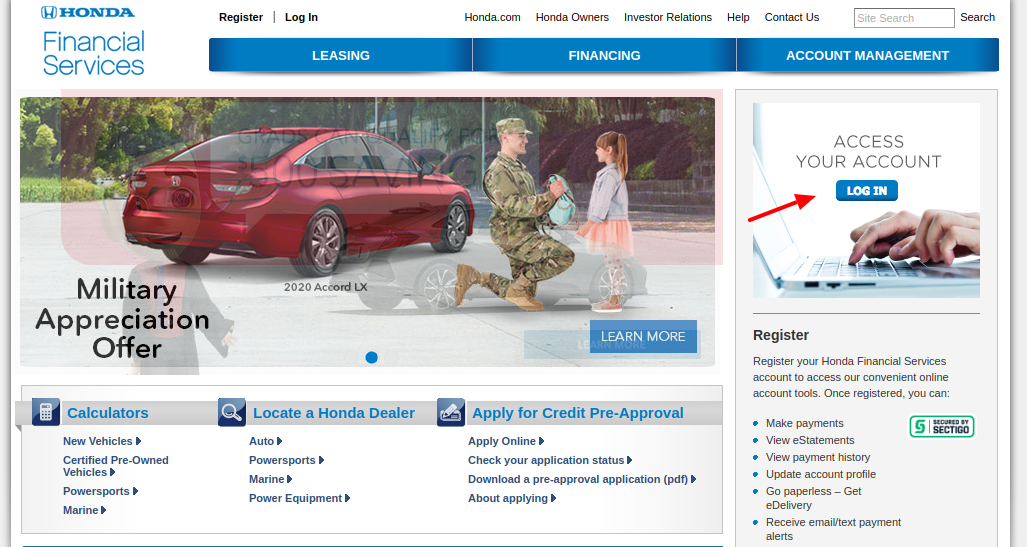Click the Access Your Account laptop image
Viewport: 1027px width, 547px height.
[x=866, y=200]
